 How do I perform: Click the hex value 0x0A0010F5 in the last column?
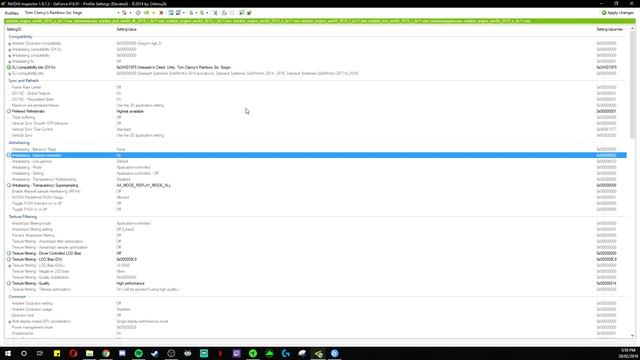tap(607, 67)
